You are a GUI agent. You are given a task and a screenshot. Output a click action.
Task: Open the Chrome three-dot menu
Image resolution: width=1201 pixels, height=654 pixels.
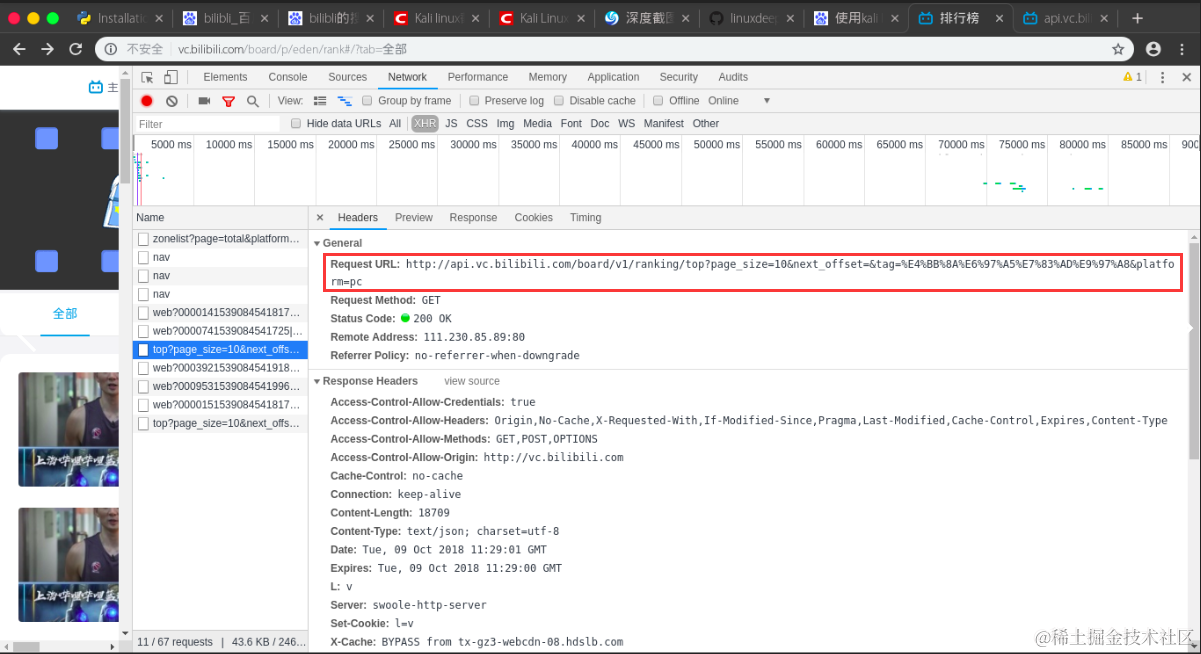pyautogui.click(x=1182, y=49)
